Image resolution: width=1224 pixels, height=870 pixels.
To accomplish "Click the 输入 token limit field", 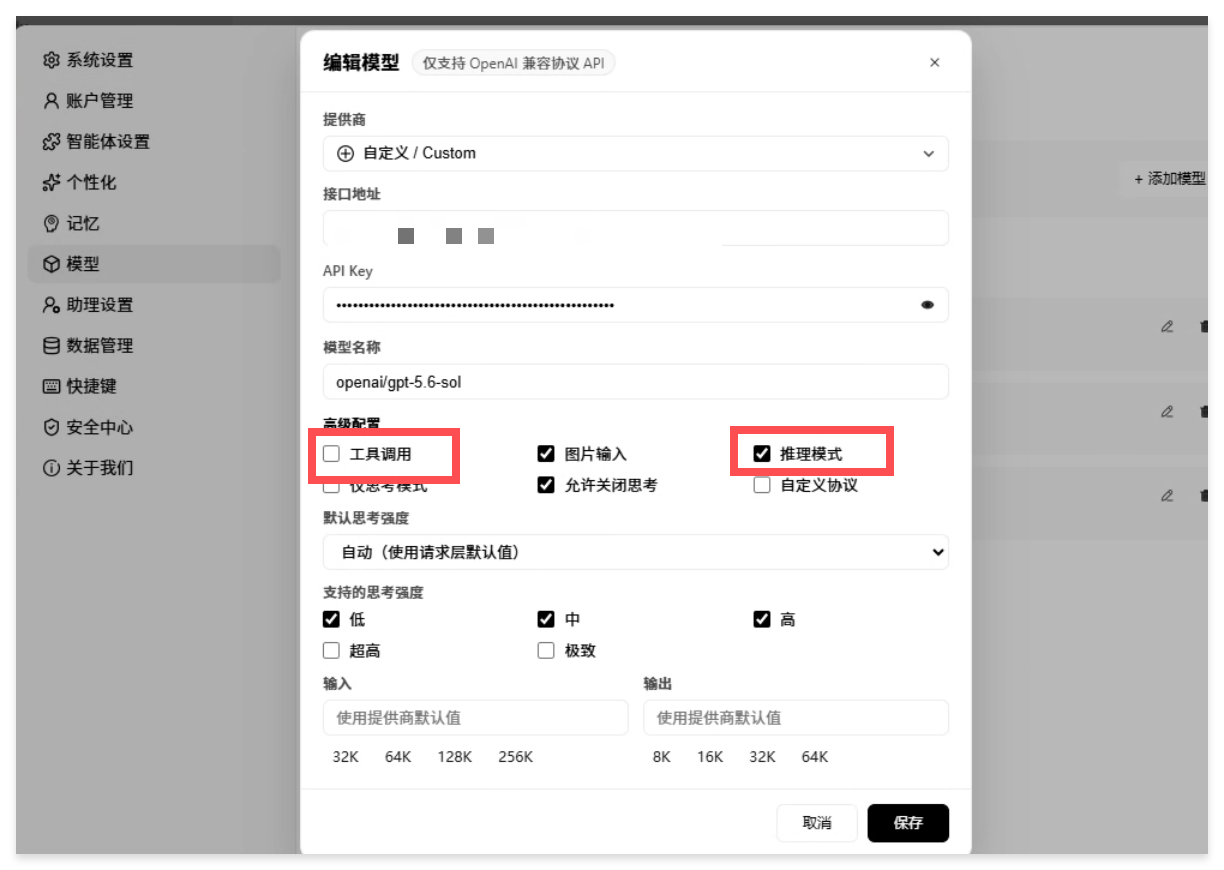I will pos(476,718).
